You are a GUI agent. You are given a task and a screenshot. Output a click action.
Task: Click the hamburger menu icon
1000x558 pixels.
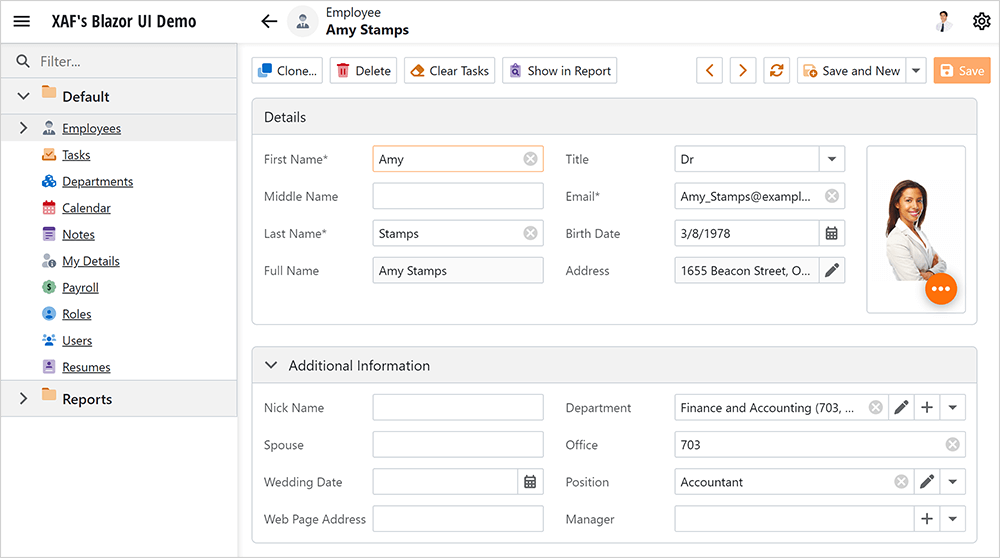(x=21, y=21)
